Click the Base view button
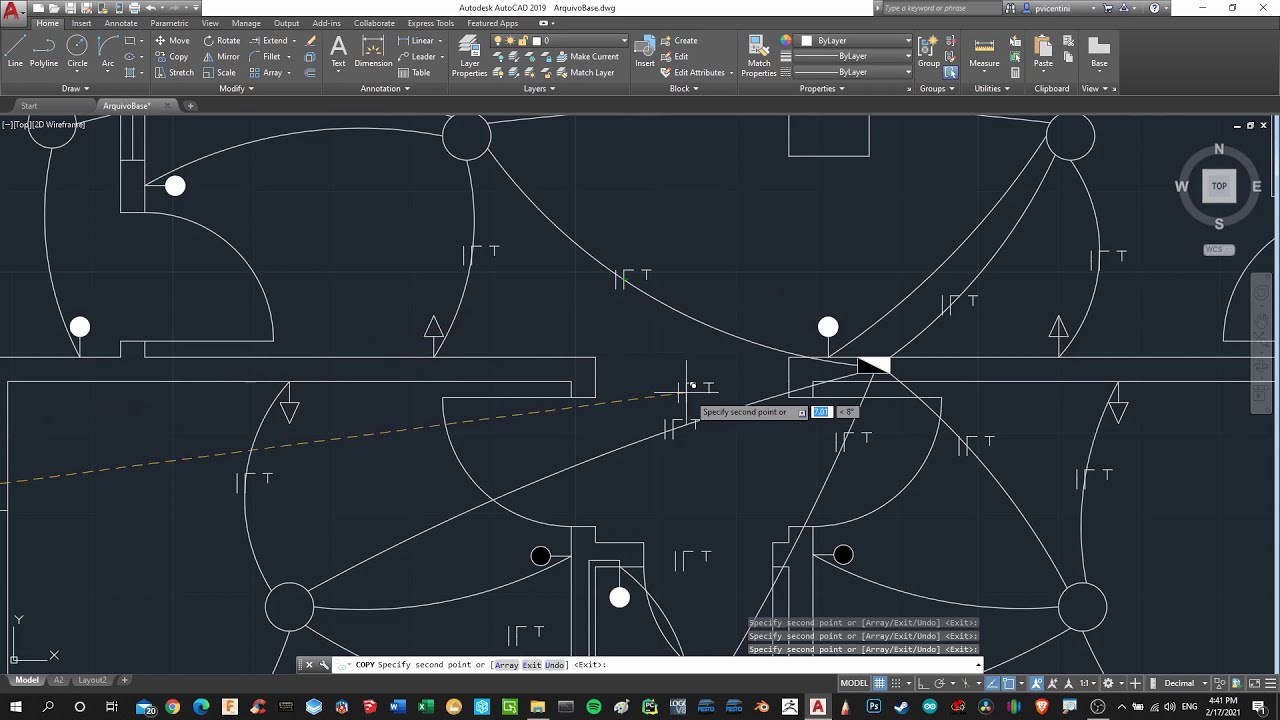Viewport: 1280px width, 720px height. [1099, 52]
